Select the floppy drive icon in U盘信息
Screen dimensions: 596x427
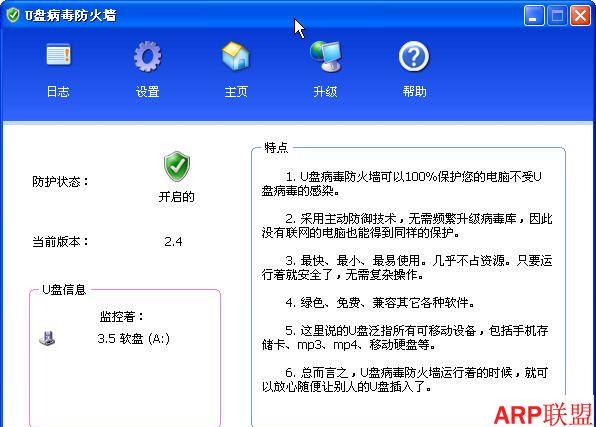[x=48, y=338]
